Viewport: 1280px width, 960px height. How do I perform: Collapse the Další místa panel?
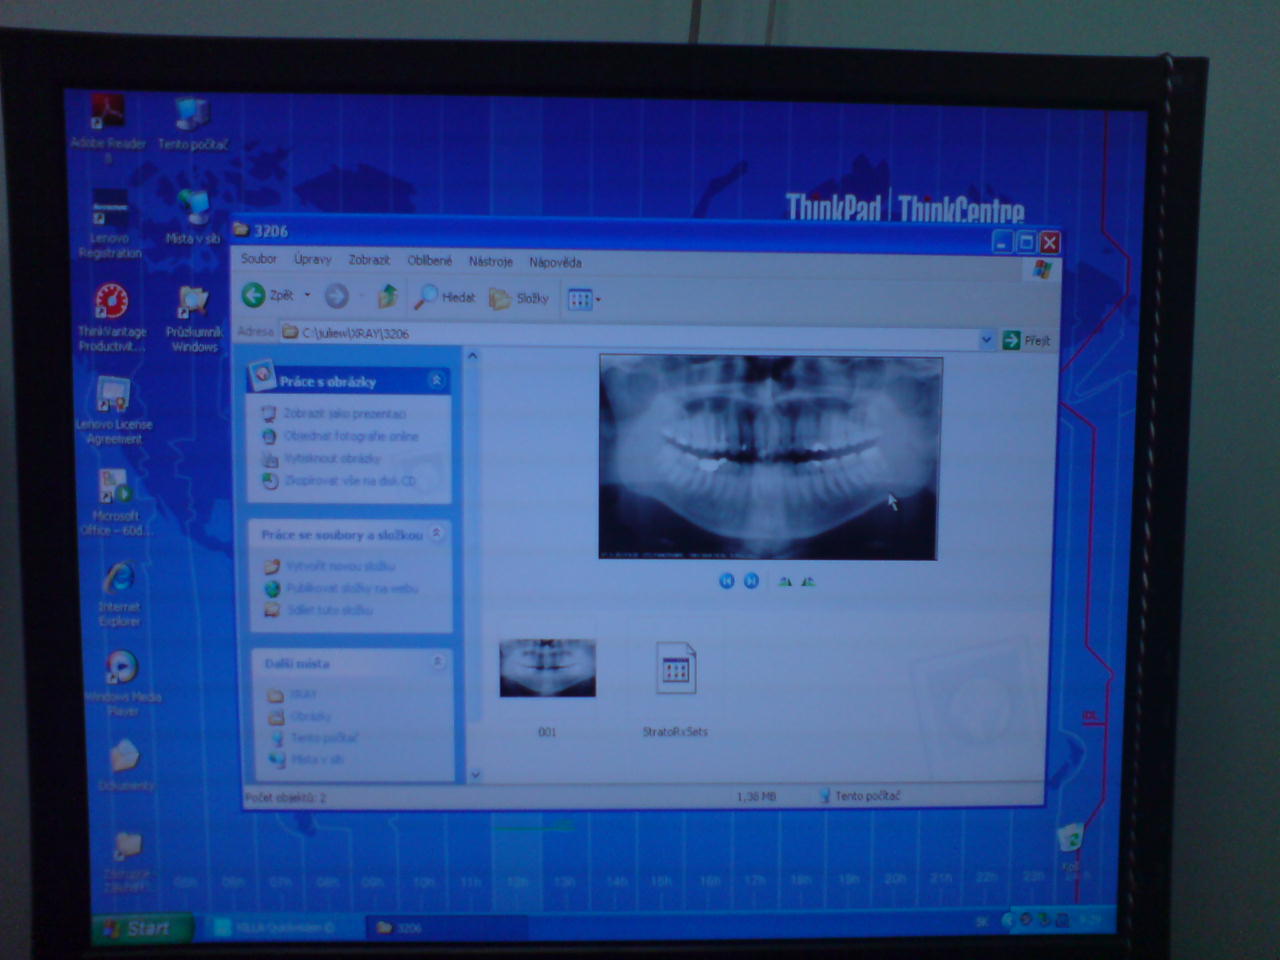[x=437, y=662]
